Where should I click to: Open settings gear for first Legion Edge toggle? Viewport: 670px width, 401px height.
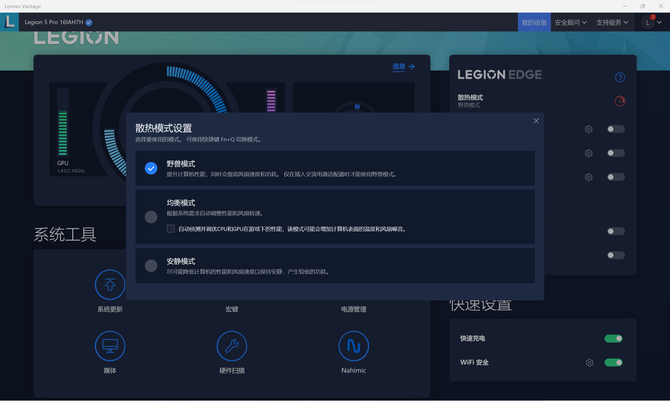pos(588,129)
